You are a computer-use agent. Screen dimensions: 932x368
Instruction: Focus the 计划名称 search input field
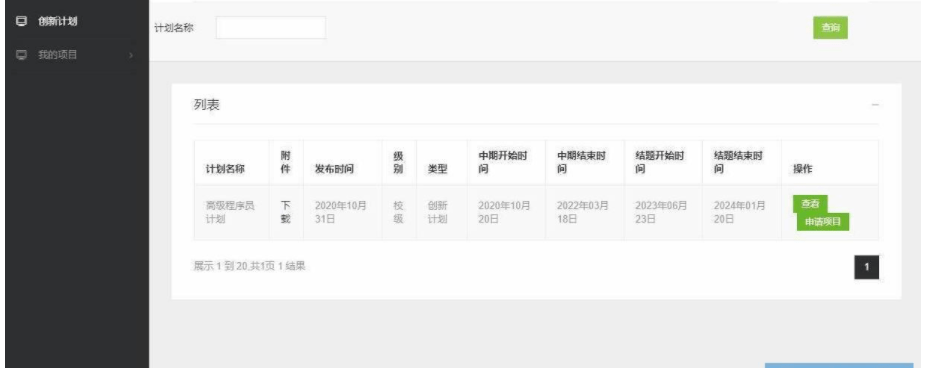point(270,27)
